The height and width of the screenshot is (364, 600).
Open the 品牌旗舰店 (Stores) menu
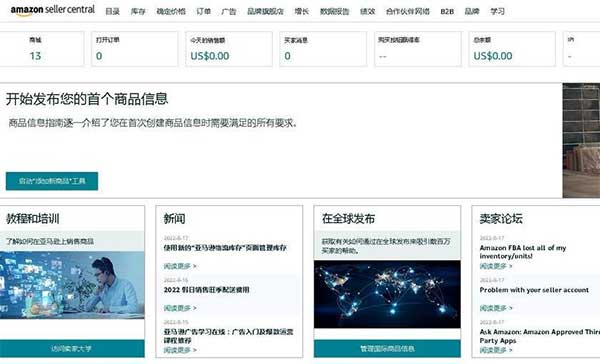265,11
